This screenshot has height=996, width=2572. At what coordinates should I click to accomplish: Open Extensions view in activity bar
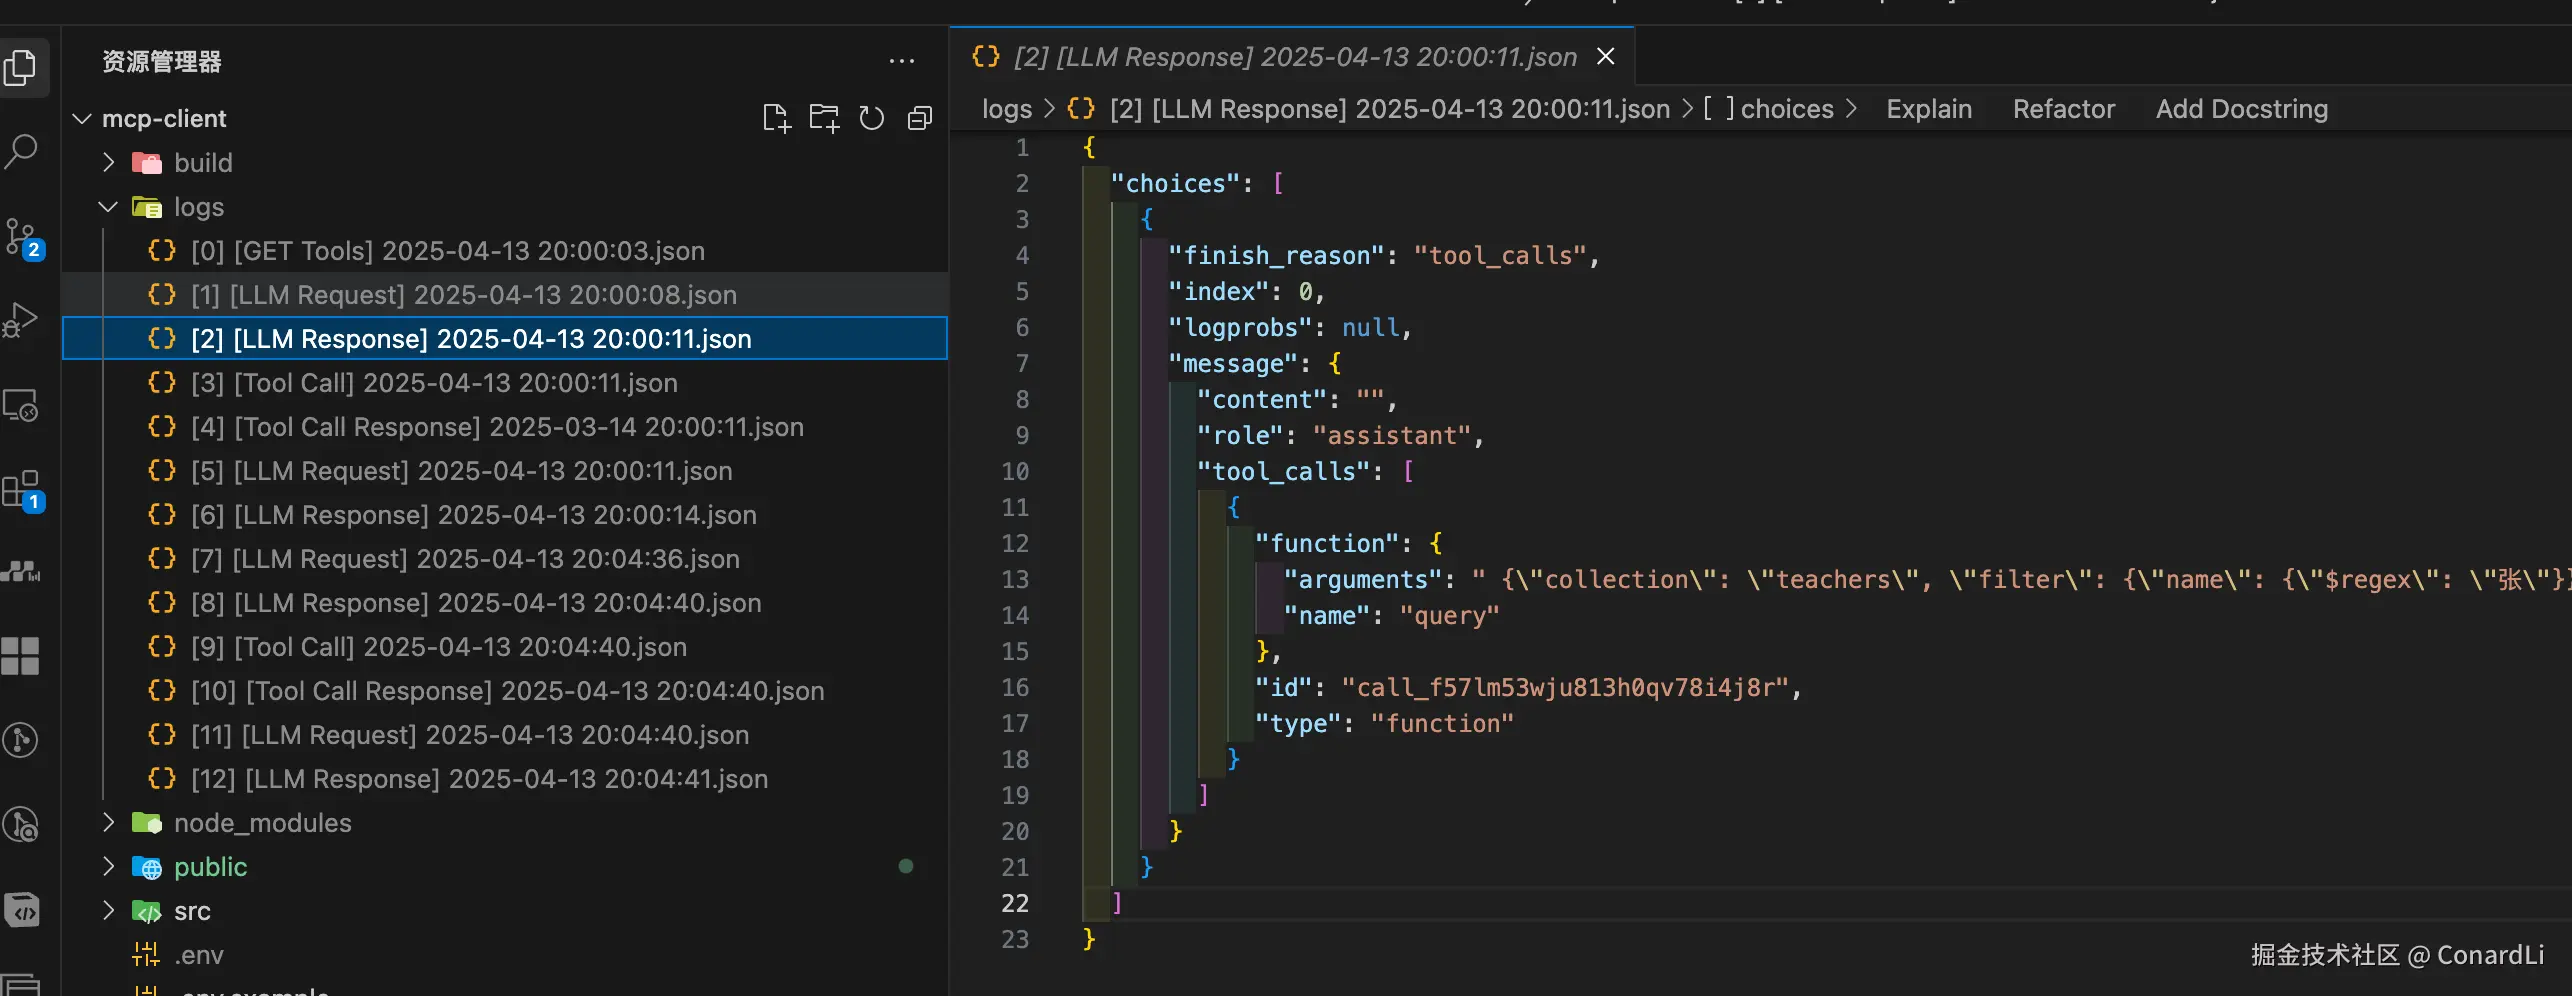[x=22, y=490]
